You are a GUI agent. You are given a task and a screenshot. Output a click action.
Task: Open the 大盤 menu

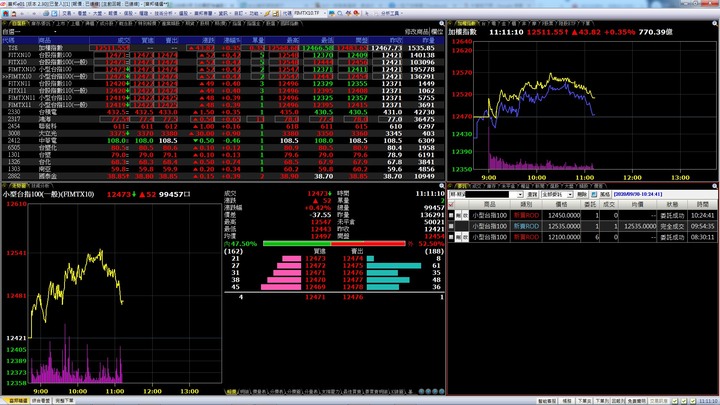(x=98, y=13)
